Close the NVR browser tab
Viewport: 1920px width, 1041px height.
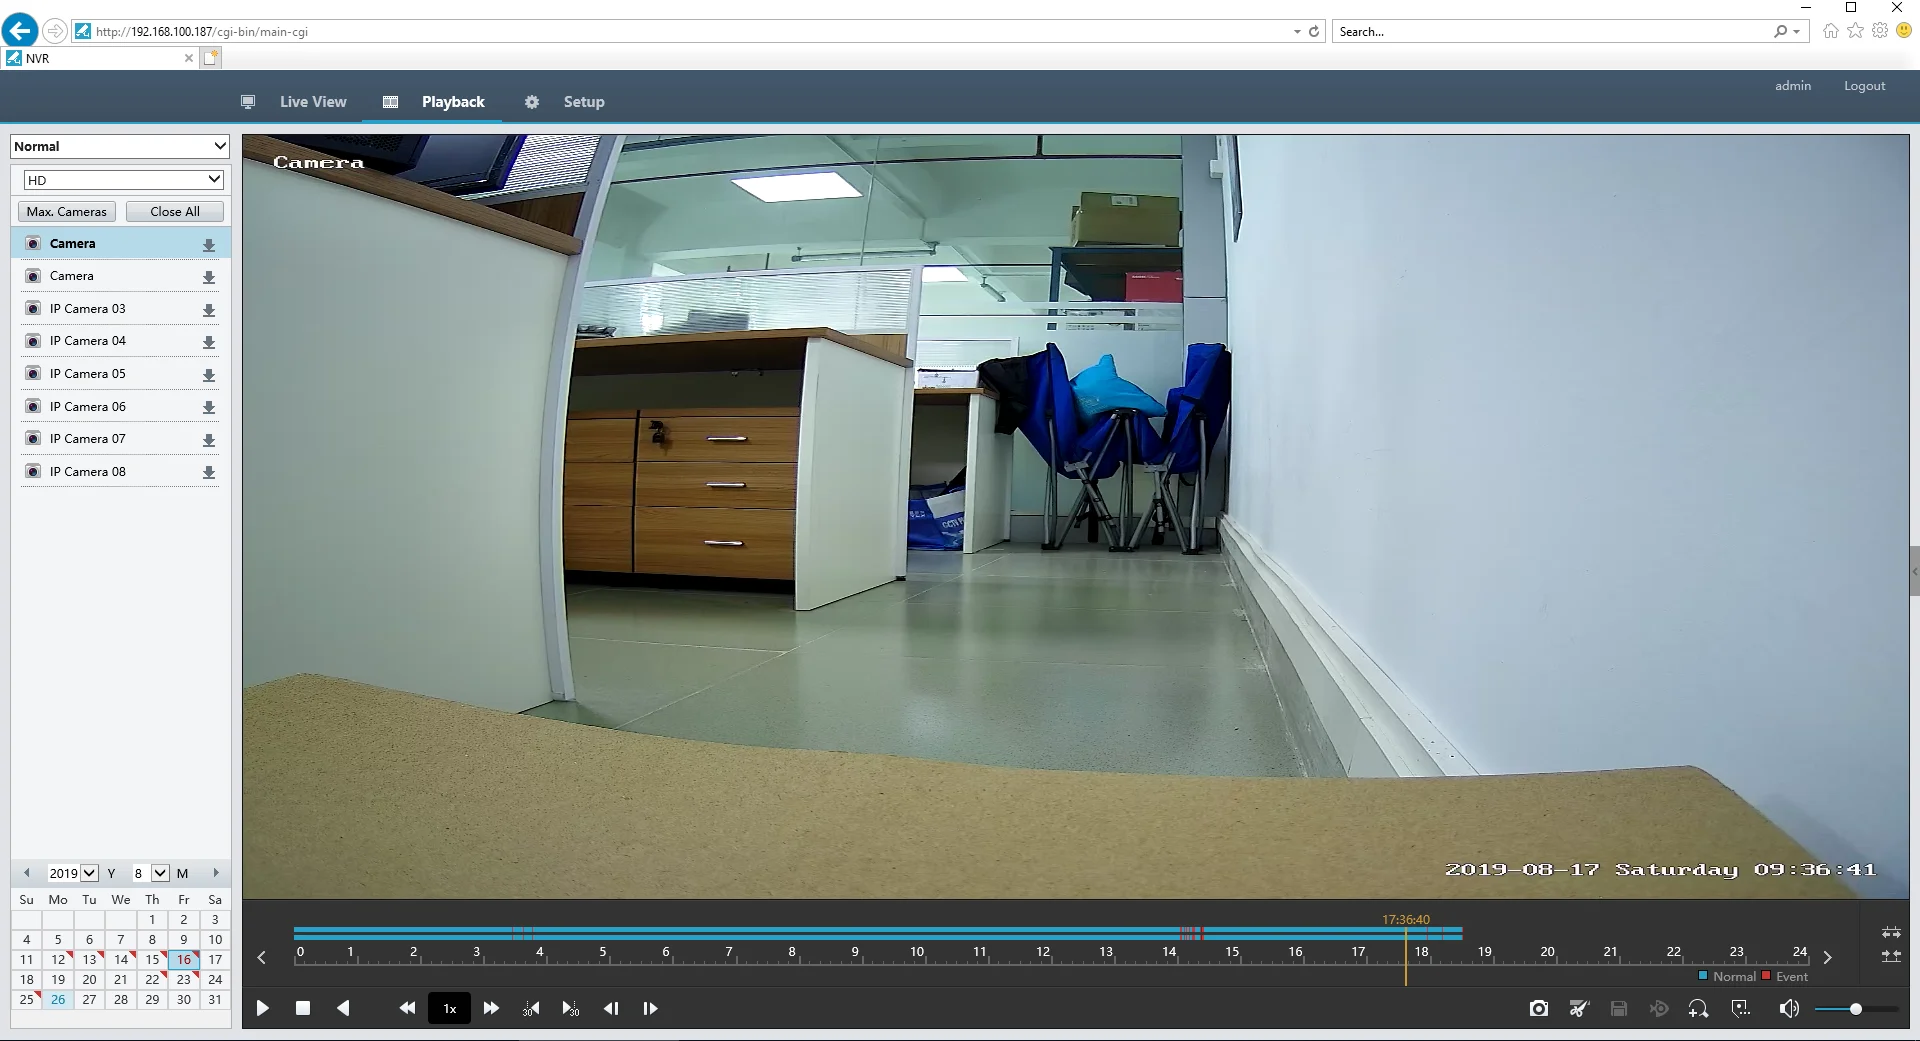coord(189,58)
